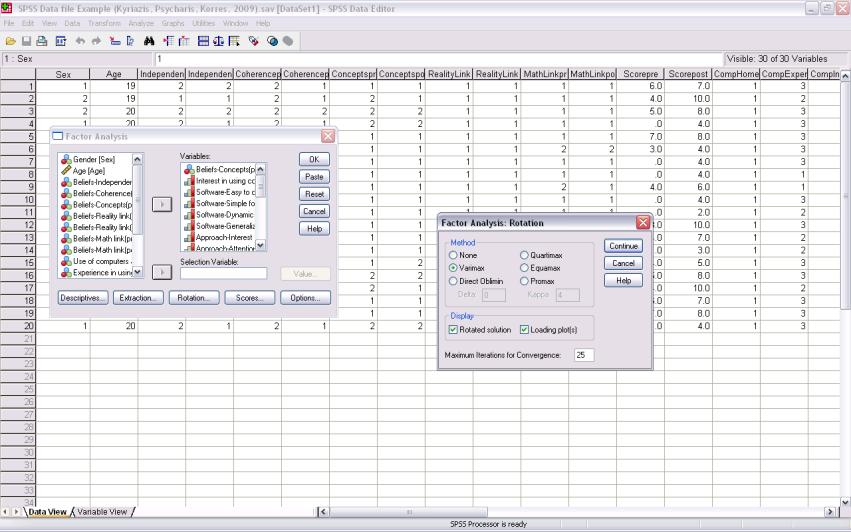Click the Use Sets toolbar icon

(272, 41)
